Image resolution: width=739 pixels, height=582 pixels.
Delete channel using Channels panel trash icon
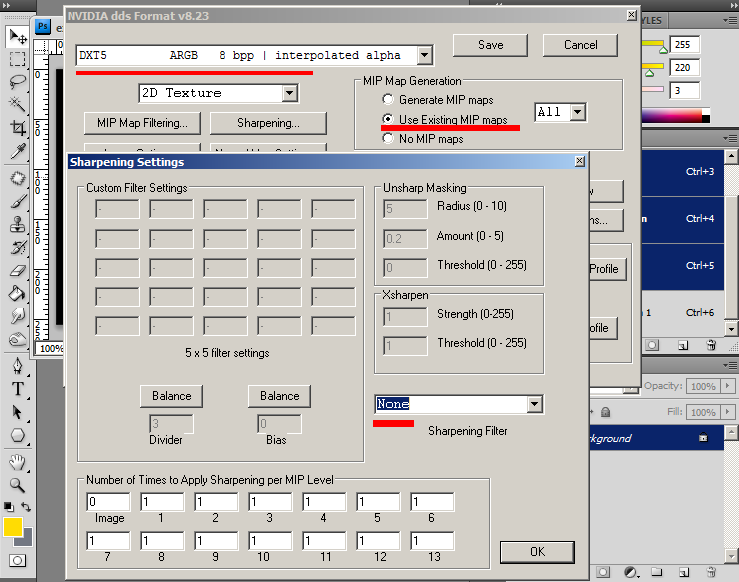(x=712, y=345)
